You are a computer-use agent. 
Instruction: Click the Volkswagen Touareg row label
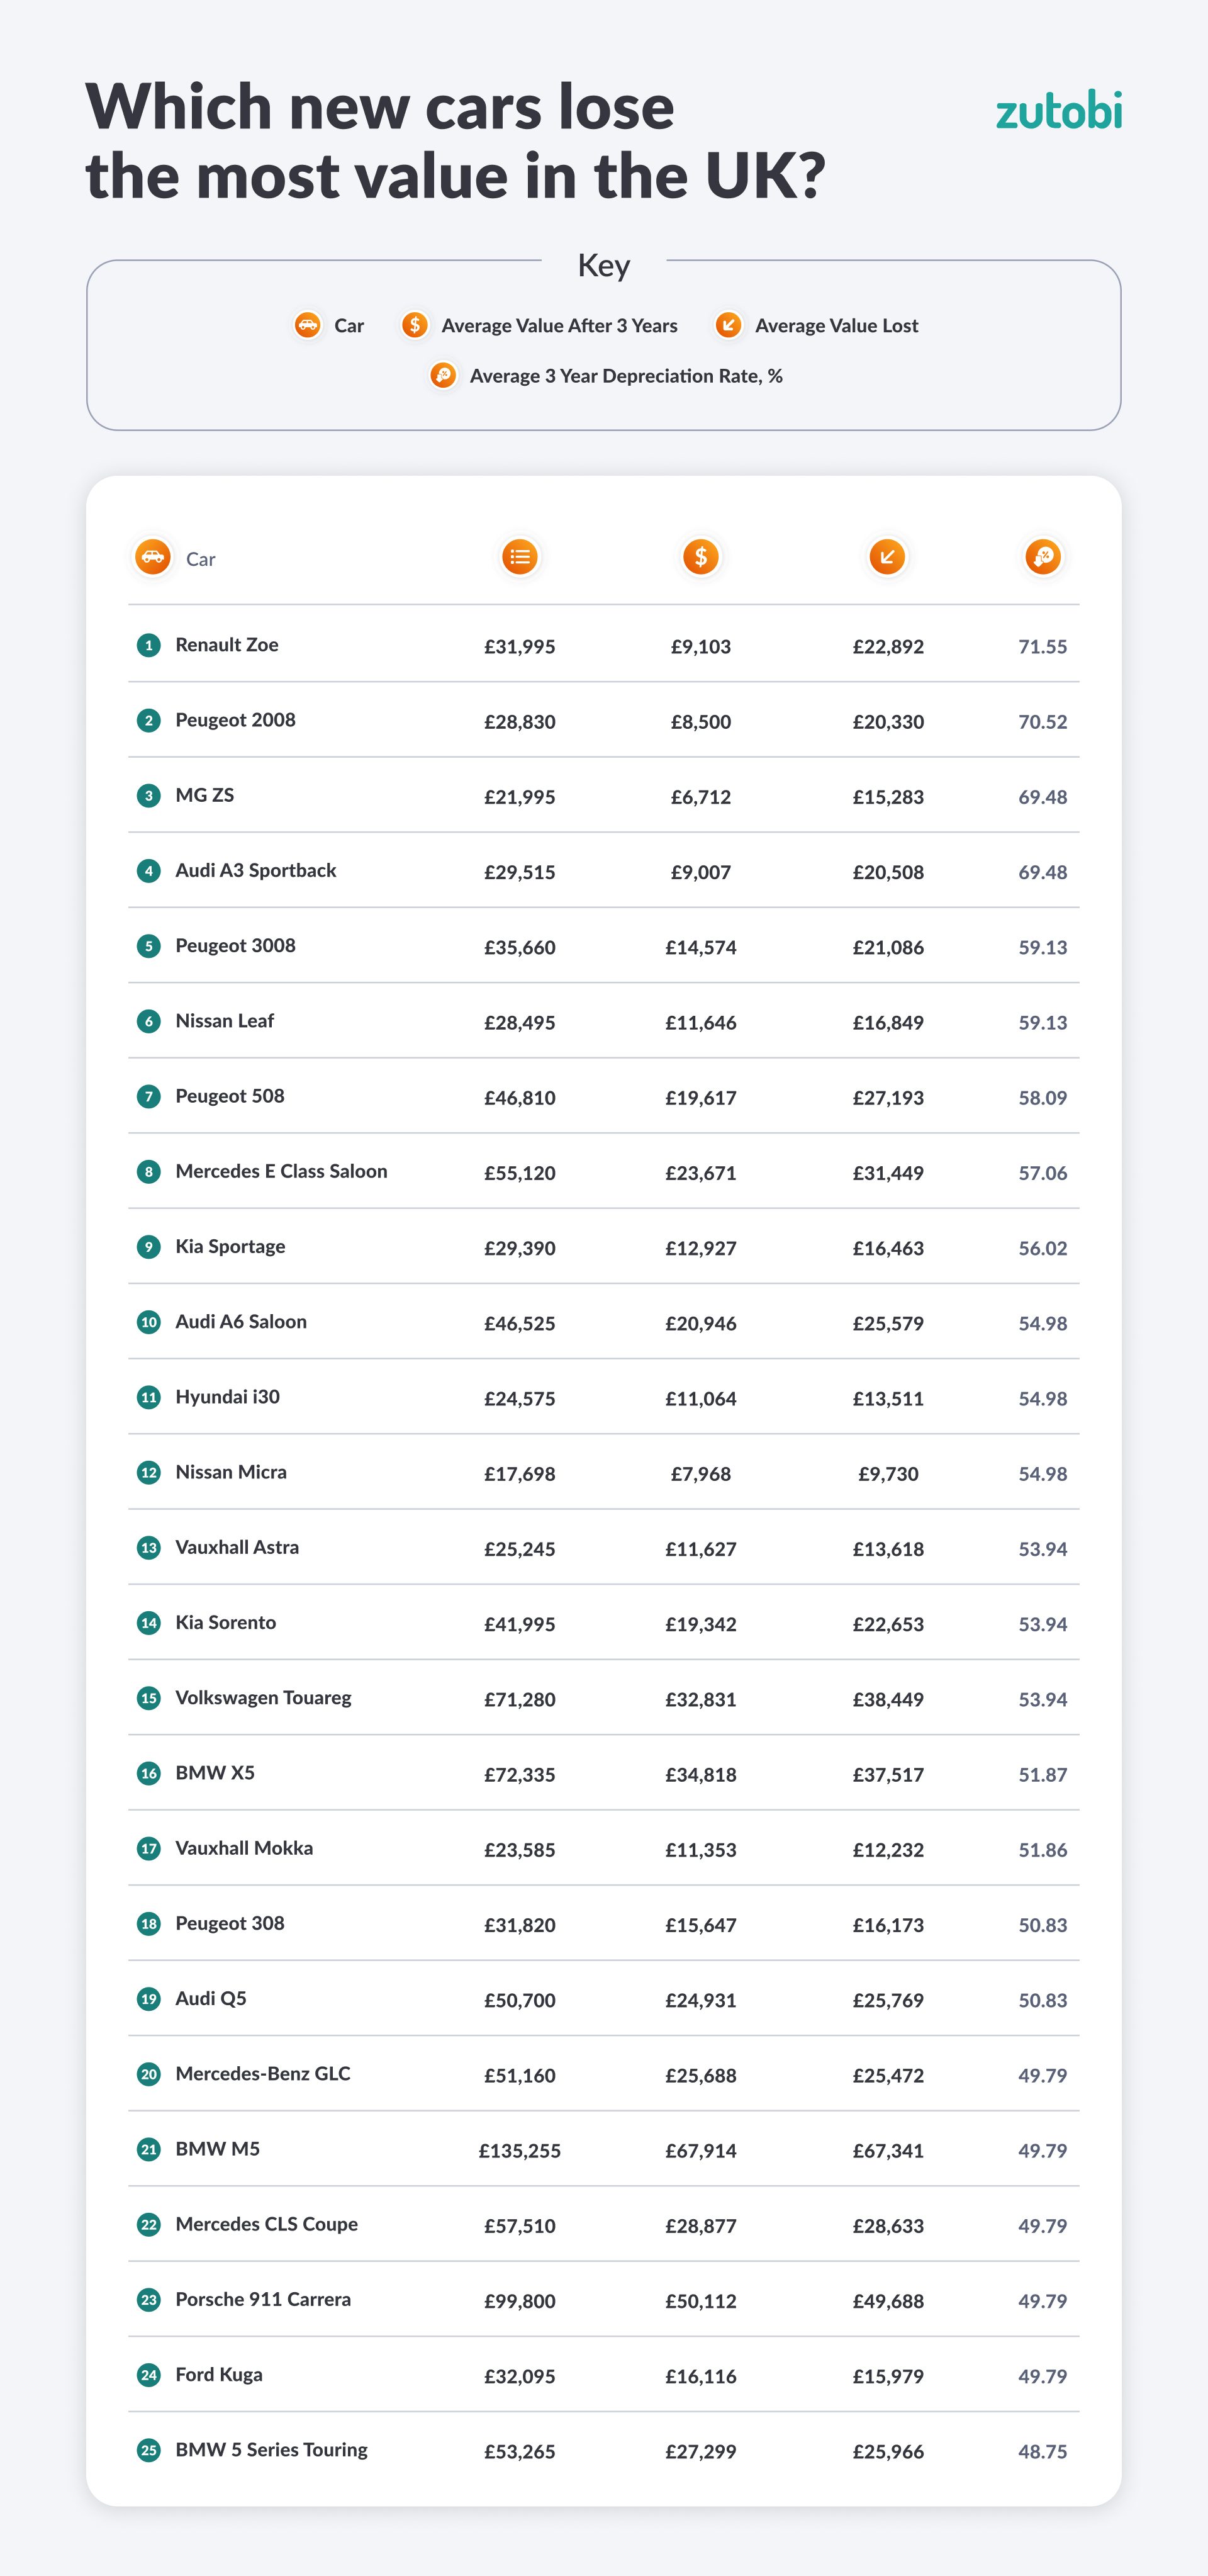(263, 1697)
